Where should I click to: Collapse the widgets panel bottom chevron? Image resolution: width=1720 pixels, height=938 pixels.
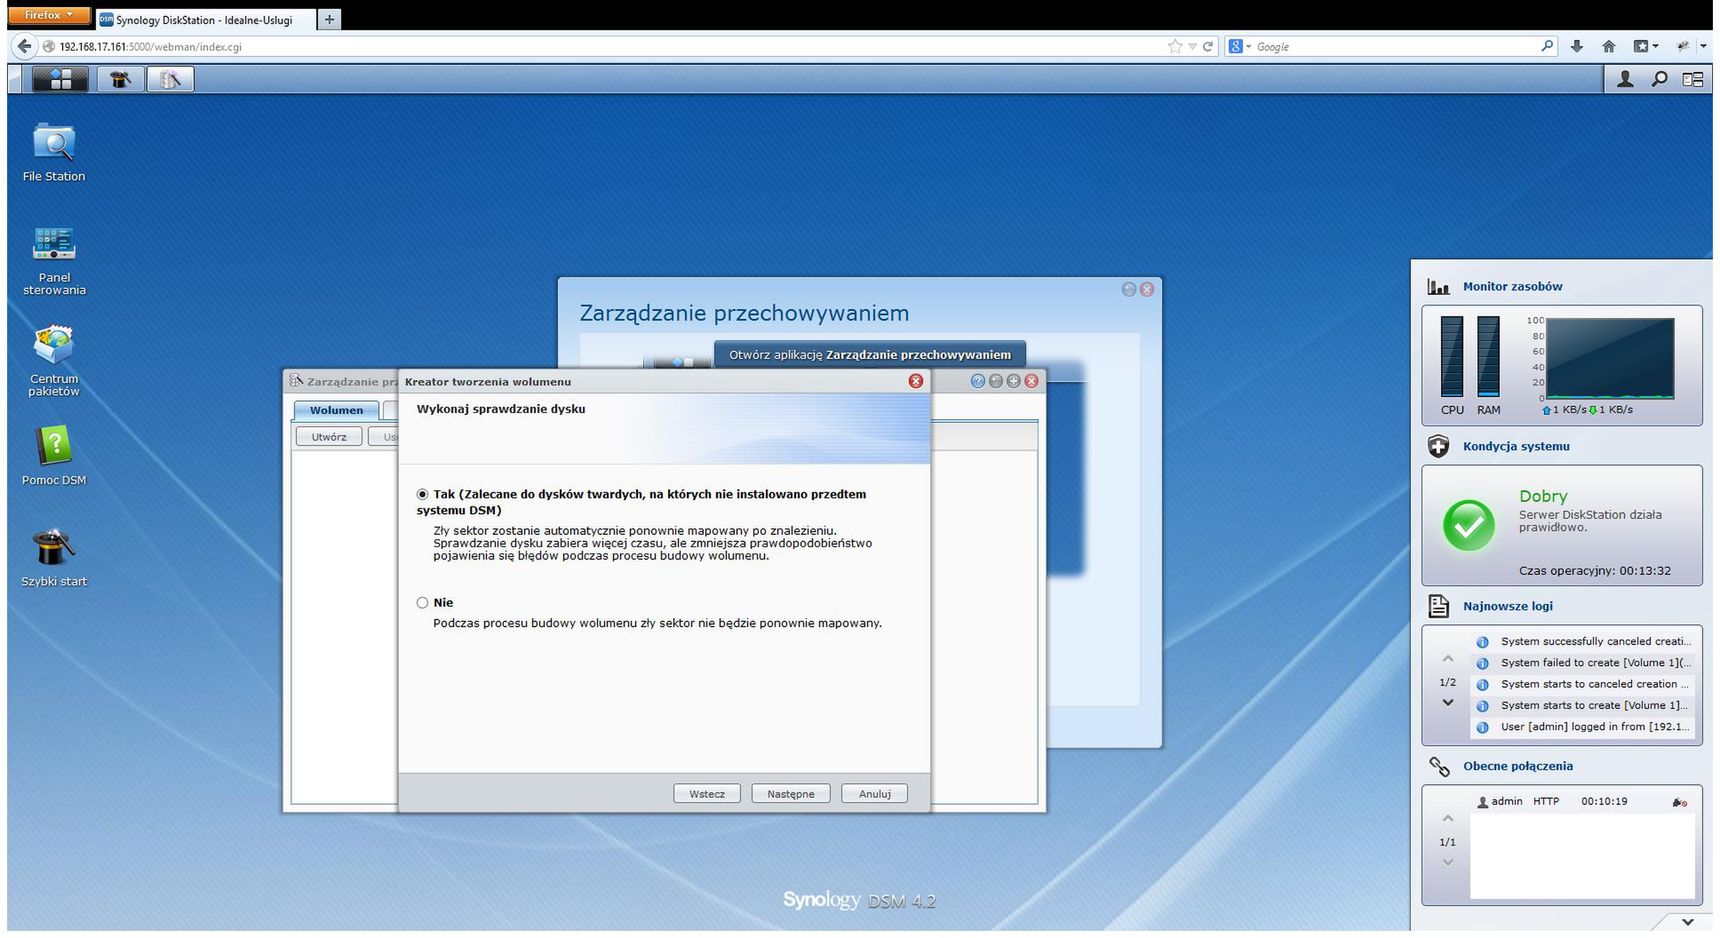(1688, 922)
